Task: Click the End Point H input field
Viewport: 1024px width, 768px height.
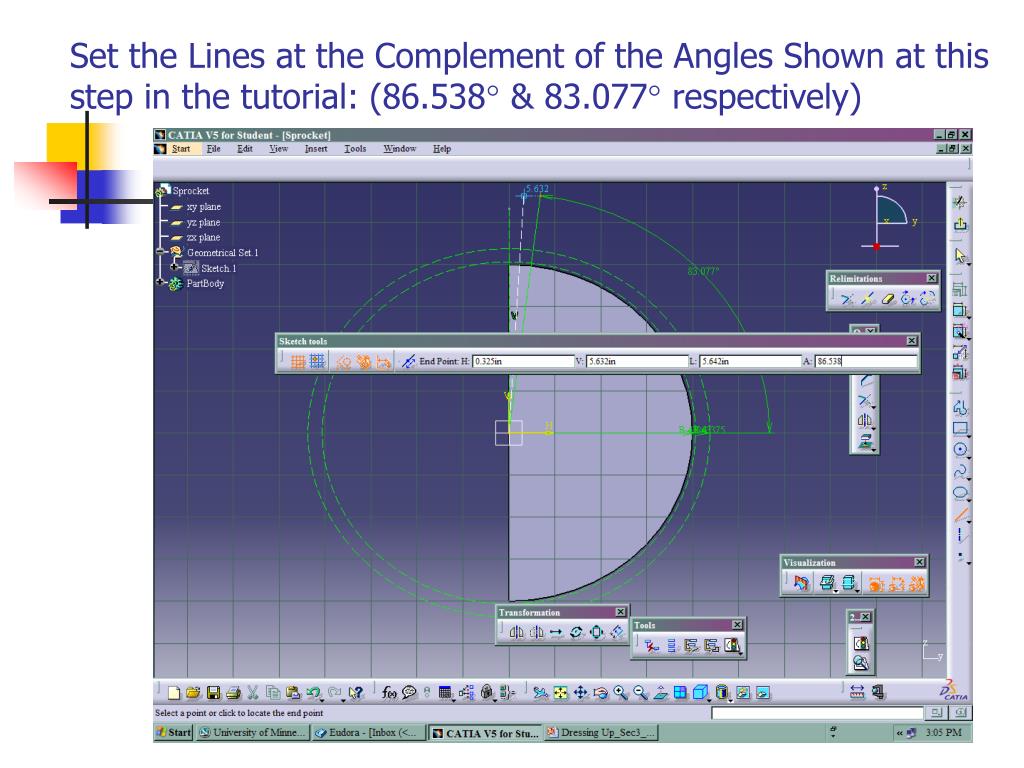Action: (x=523, y=361)
